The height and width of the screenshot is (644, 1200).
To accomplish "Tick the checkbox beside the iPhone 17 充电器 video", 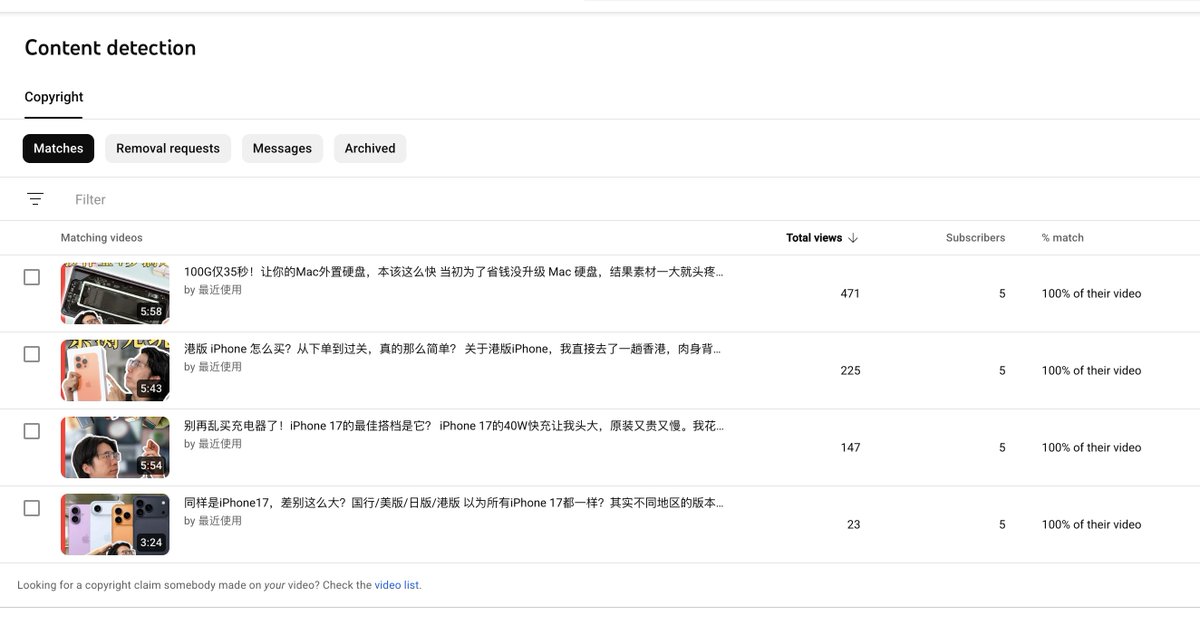I will pyautogui.click(x=31, y=431).
